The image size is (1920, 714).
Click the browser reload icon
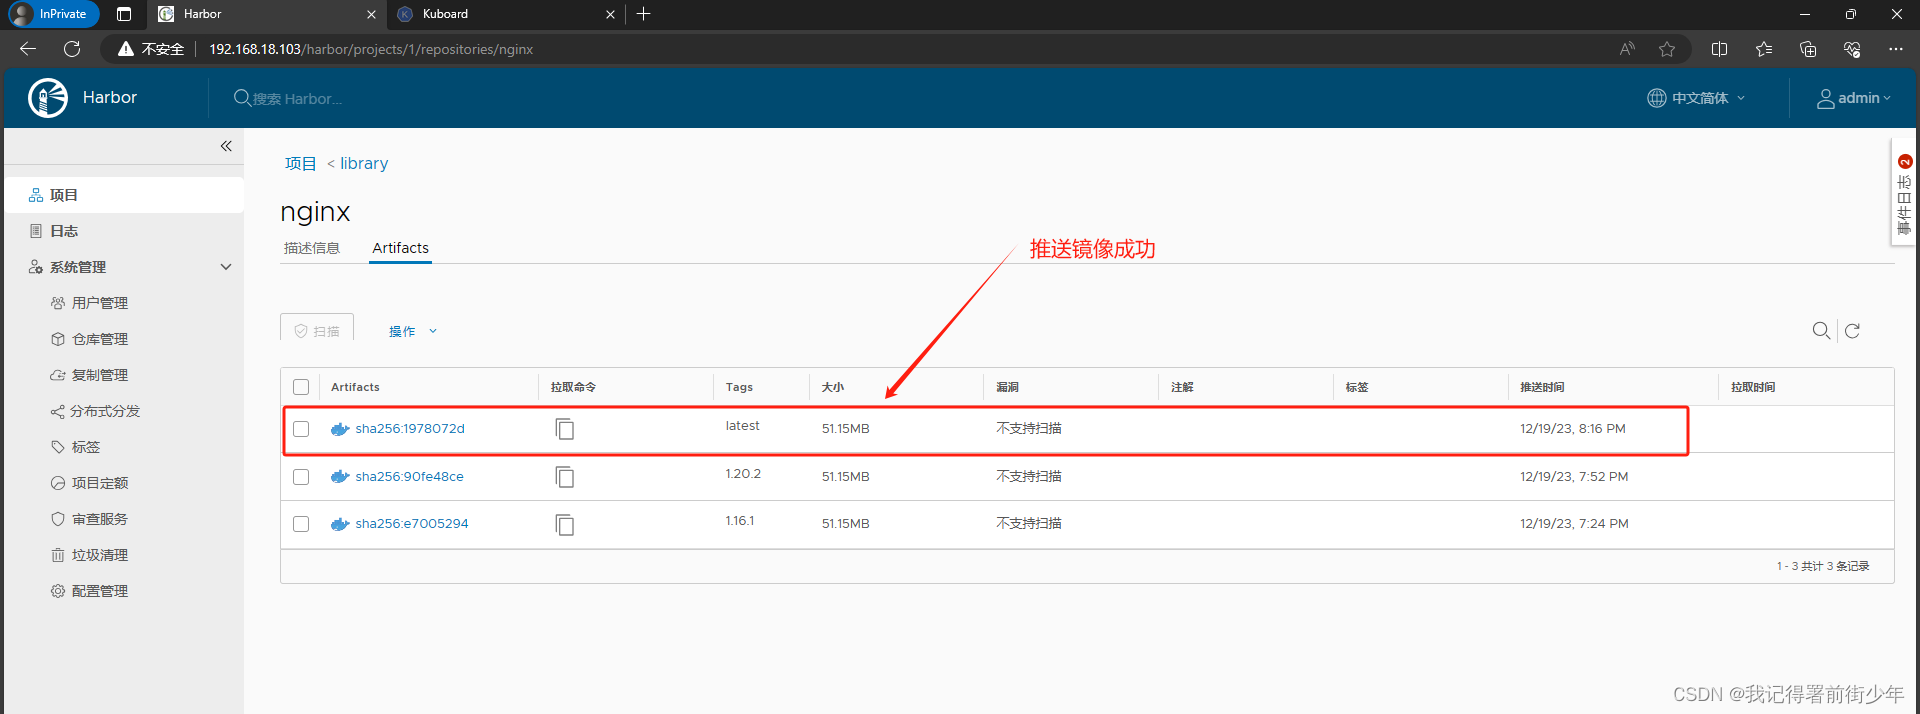click(x=72, y=49)
